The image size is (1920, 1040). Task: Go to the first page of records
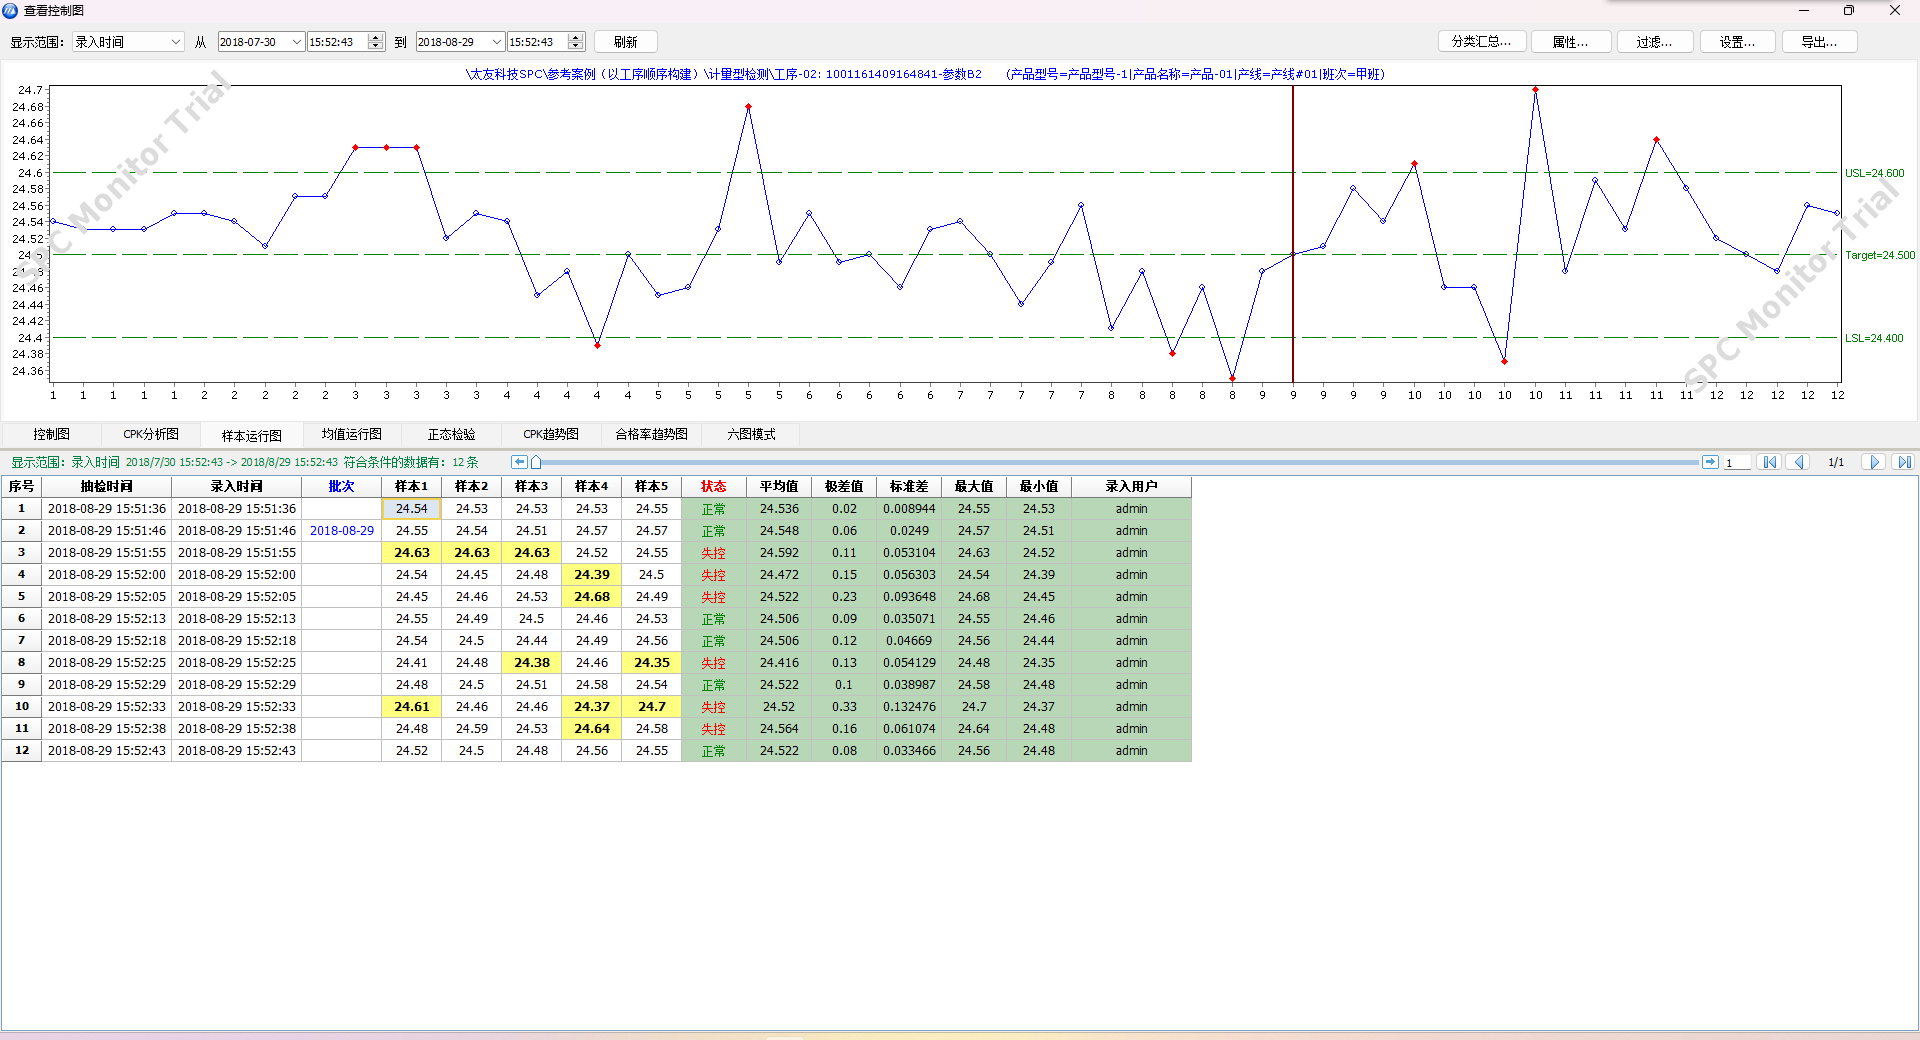pos(1770,462)
